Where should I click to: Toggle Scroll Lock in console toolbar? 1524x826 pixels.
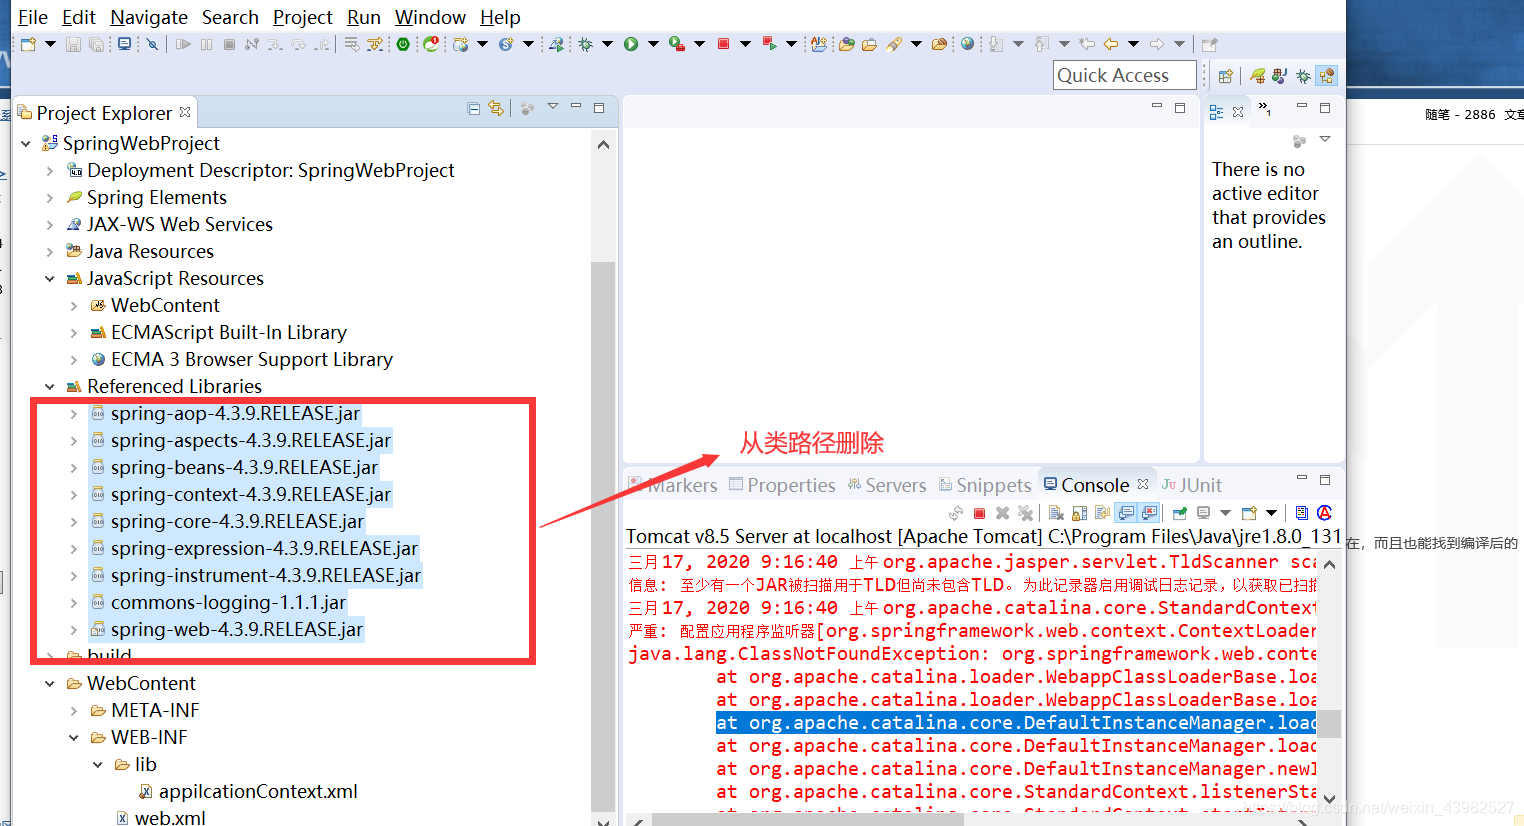click(x=1079, y=513)
